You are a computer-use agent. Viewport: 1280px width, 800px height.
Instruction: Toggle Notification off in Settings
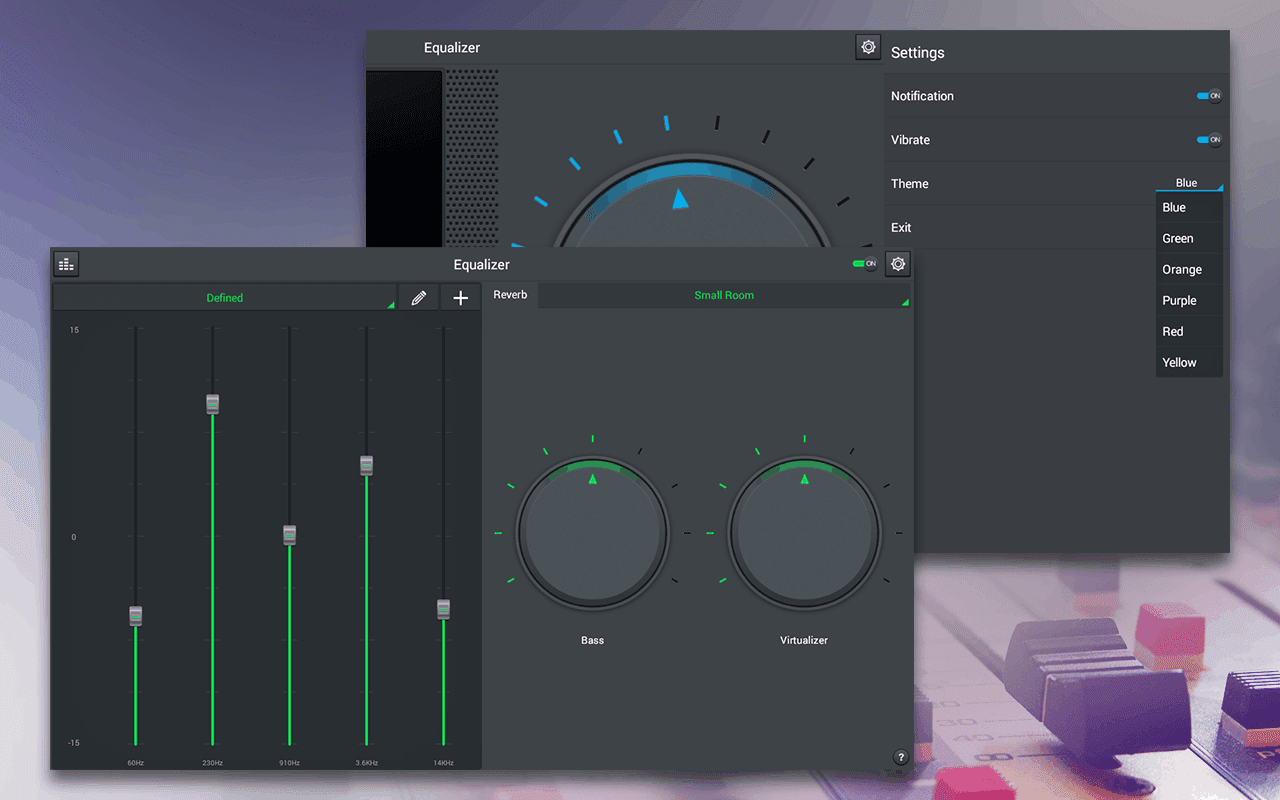(x=1210, y=95)
